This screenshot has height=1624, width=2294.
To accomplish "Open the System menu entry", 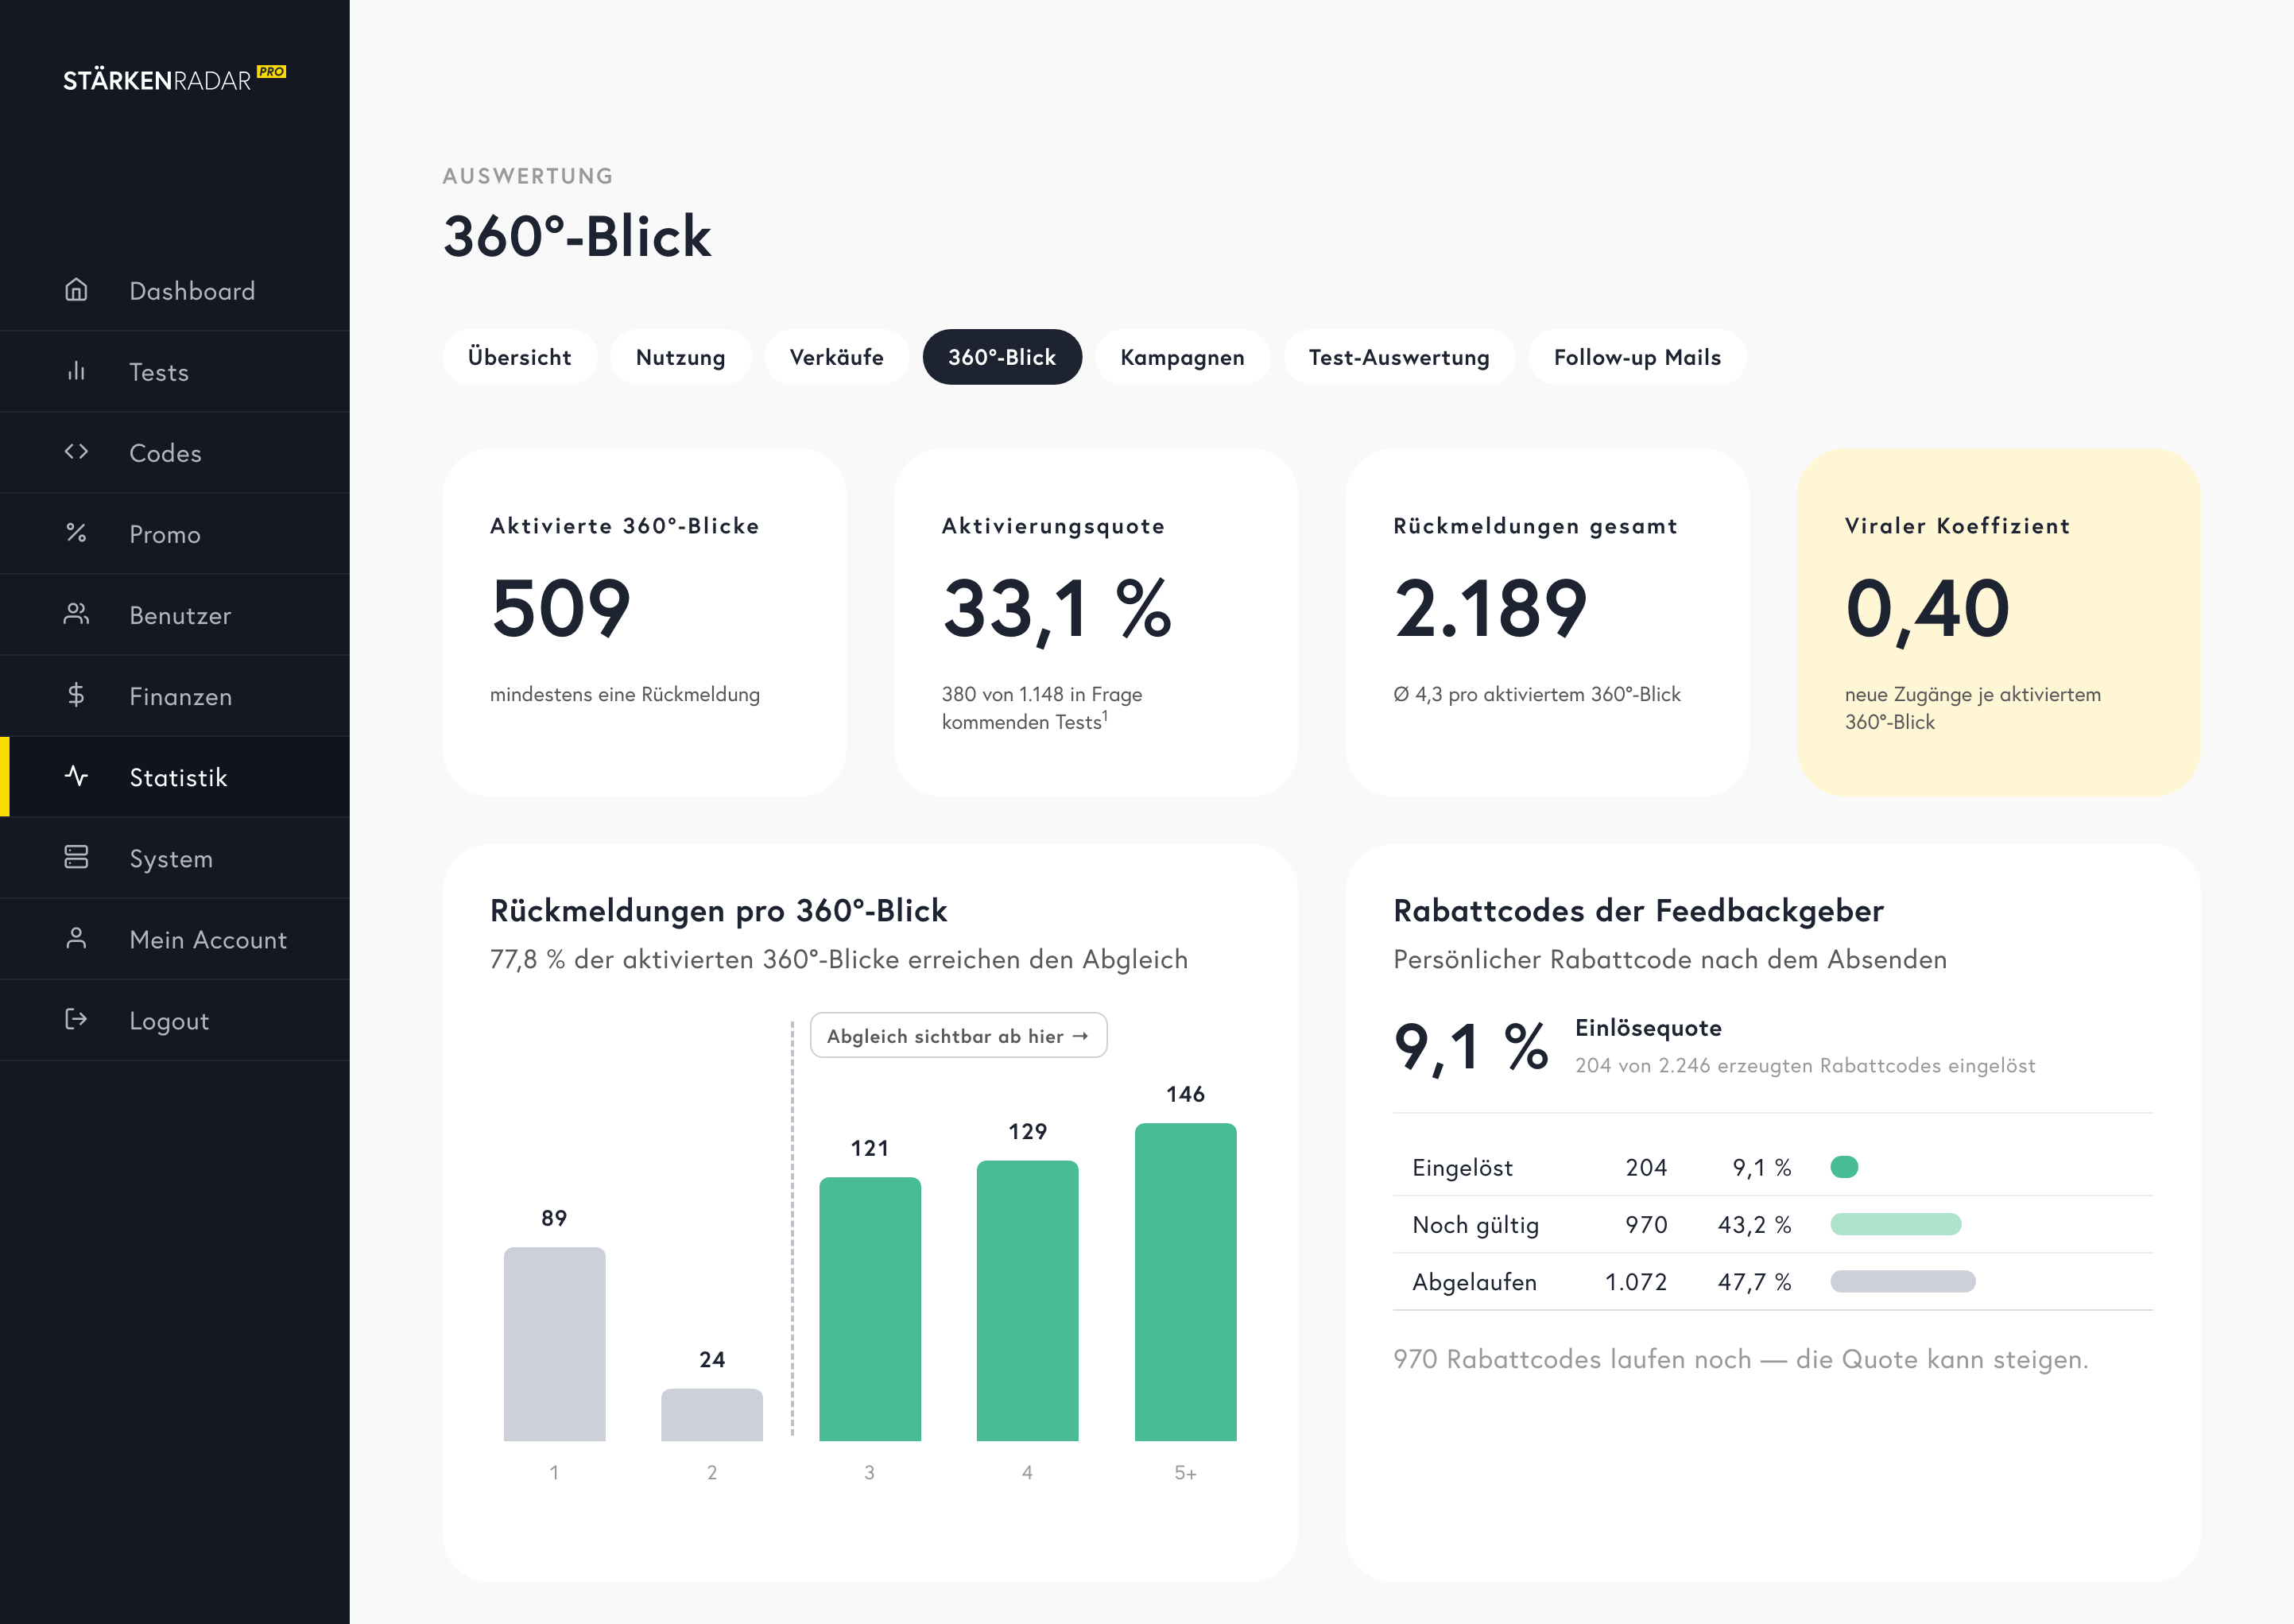I will point(175,857).
